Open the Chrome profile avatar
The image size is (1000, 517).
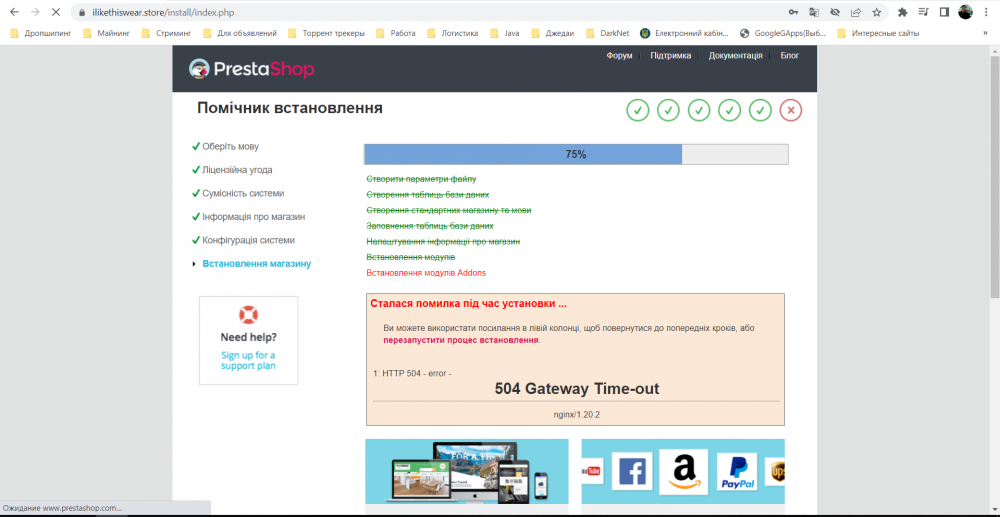(966, 12)
